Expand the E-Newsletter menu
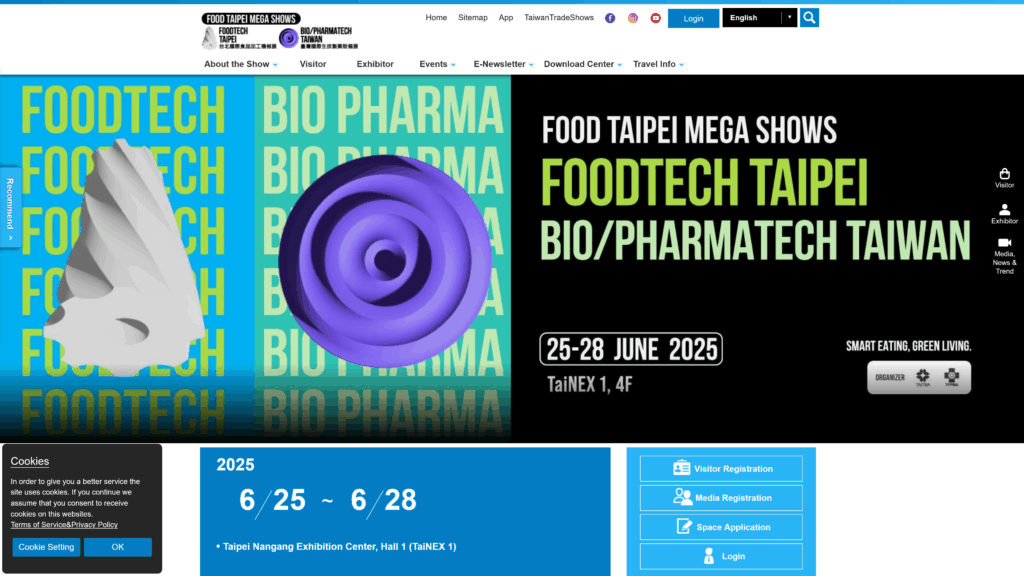This screenshot has height=576, width=1024. 503,64
